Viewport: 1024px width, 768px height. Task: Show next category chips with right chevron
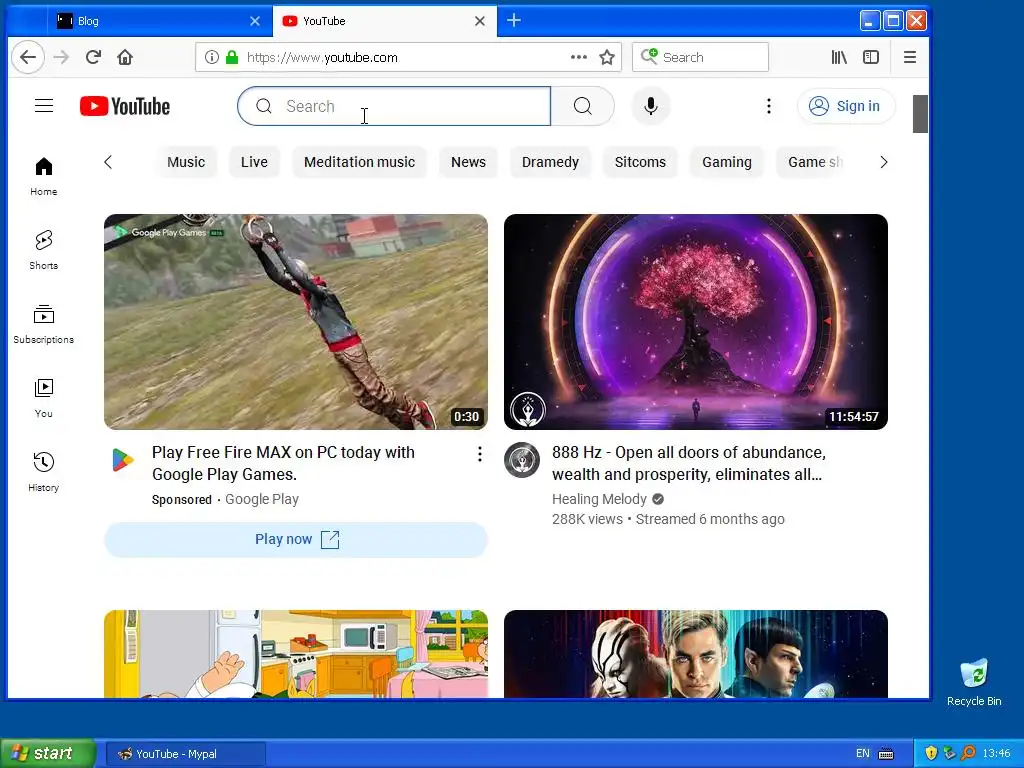pyautogui.click(x=884, y=162)
